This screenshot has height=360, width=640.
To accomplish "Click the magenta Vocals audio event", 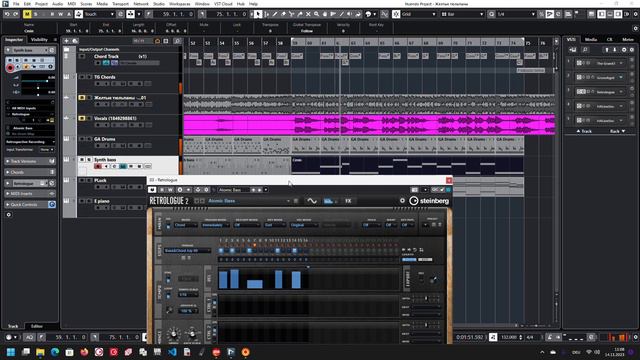I will click(369, 125).
